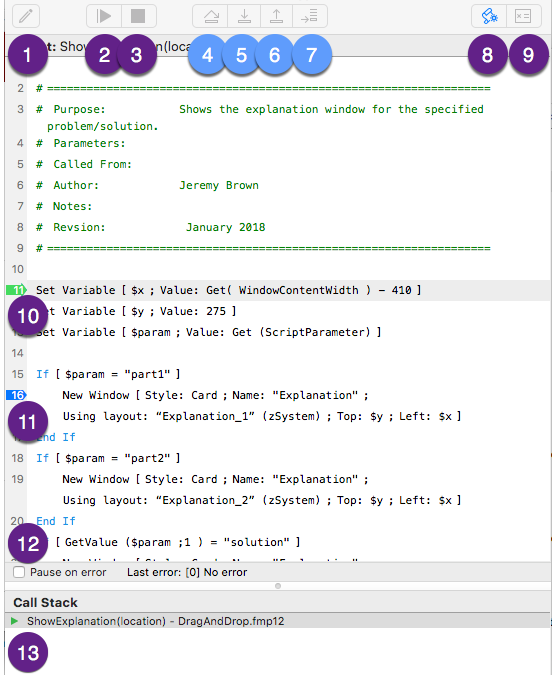Viewport: 552px width, 675px height.
Task: Click the Step Over icon
Action: pos(211,16)
